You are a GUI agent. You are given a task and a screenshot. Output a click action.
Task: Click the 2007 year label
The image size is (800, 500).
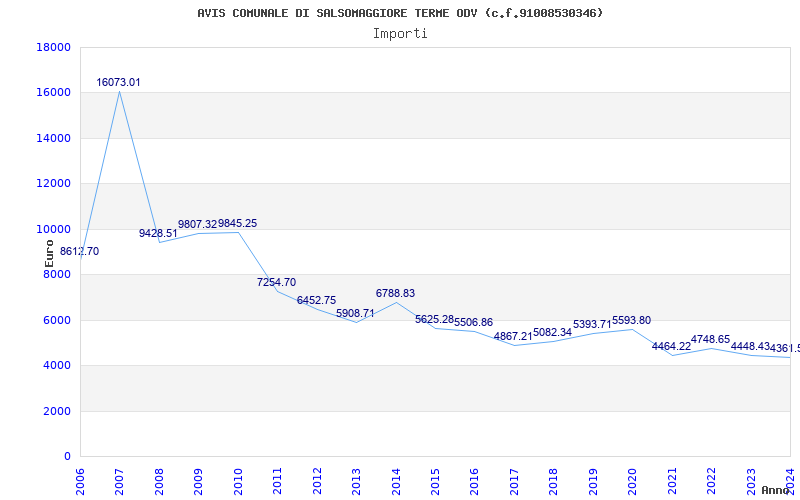coord(119,481)
